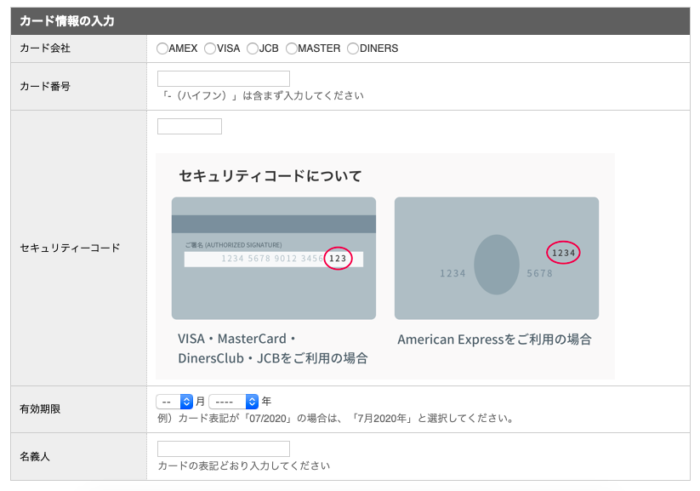700x491 pixels.
Task: Click the 名義人 name input field
Action: [x=223, y=449]
